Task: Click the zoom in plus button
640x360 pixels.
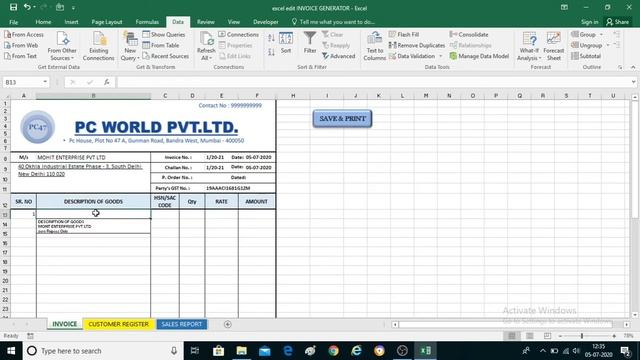Action: (614, 336)
